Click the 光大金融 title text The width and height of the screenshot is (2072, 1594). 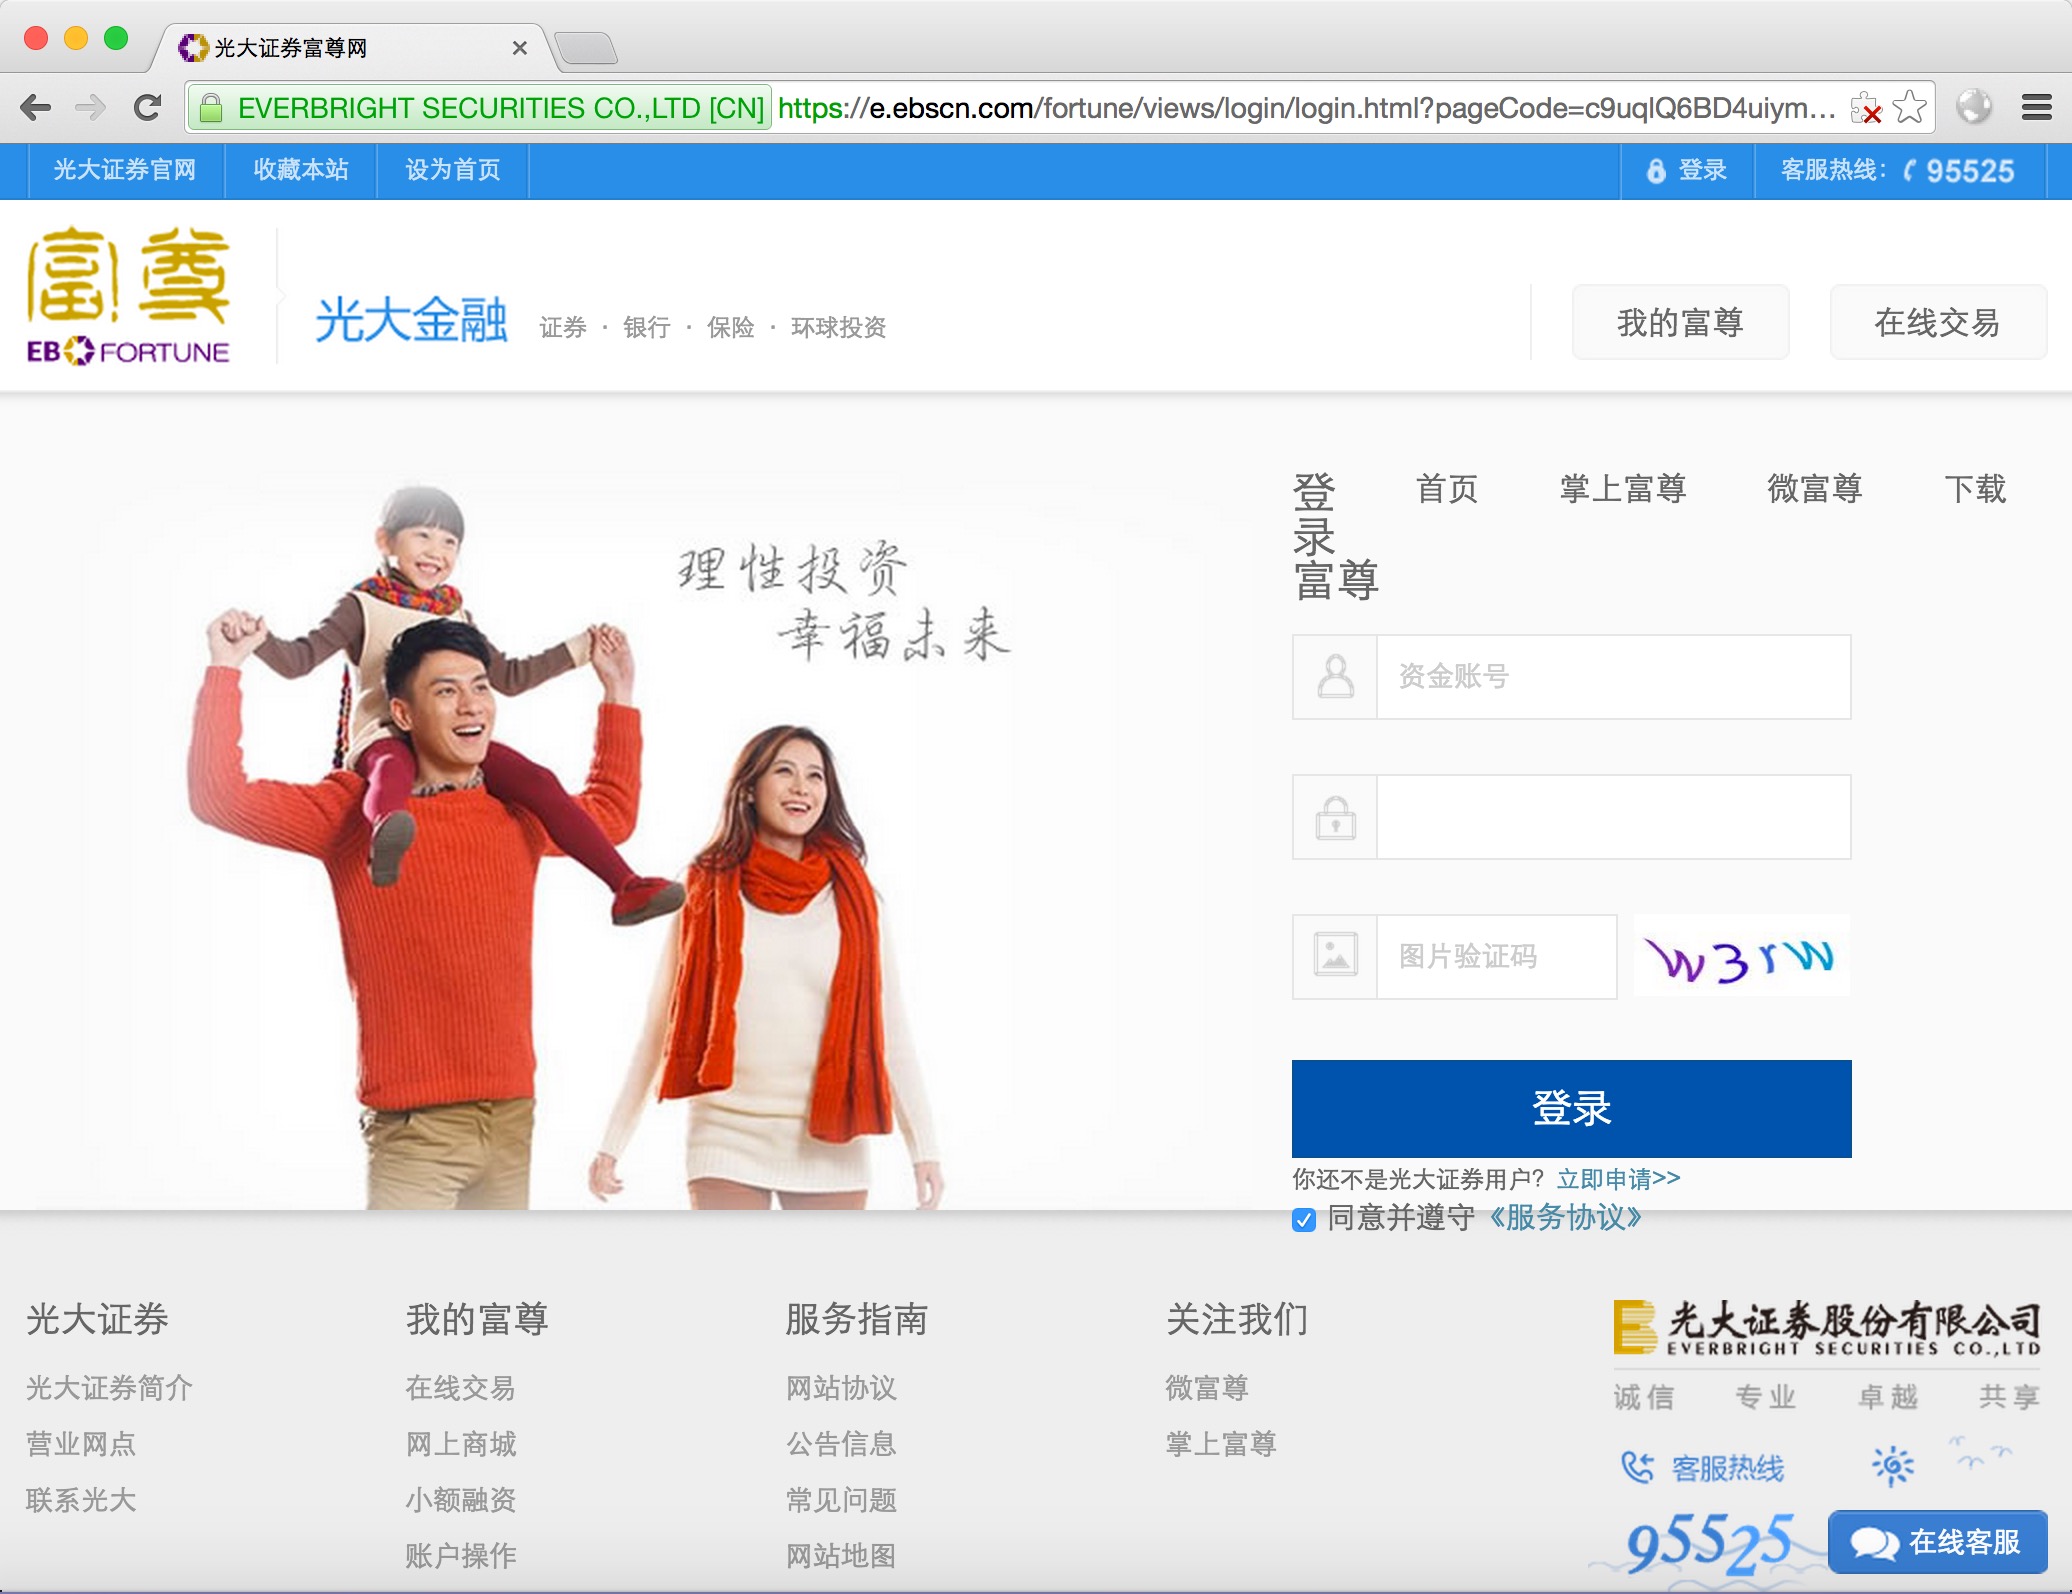pos(411,320)
